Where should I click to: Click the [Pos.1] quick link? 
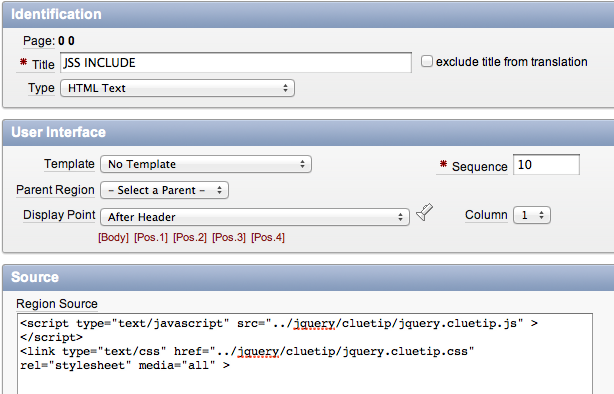pos(151,237)
